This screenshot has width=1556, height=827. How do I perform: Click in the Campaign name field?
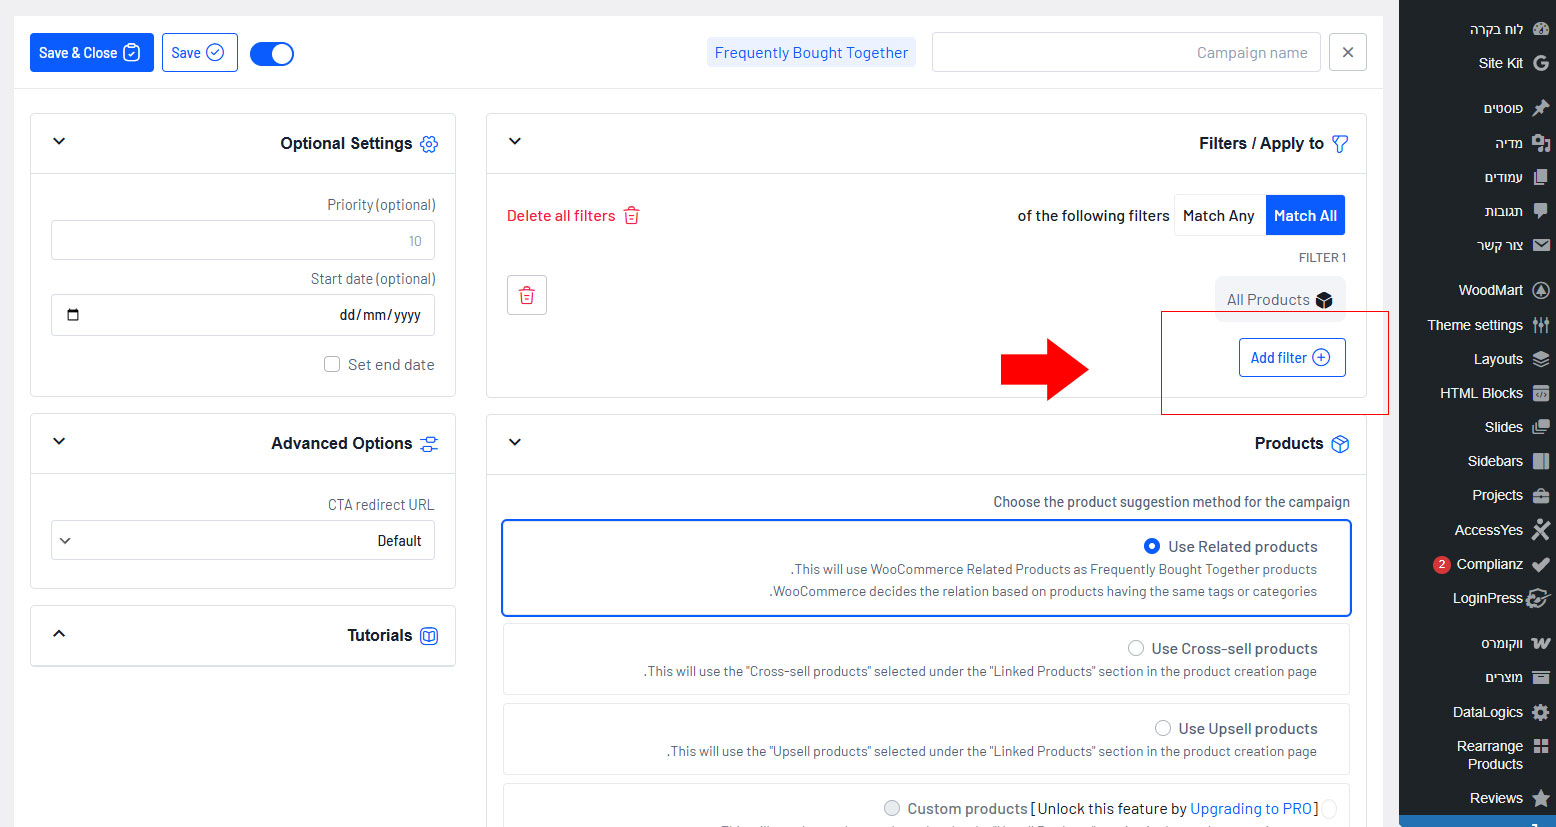[x=1126, y=53]
